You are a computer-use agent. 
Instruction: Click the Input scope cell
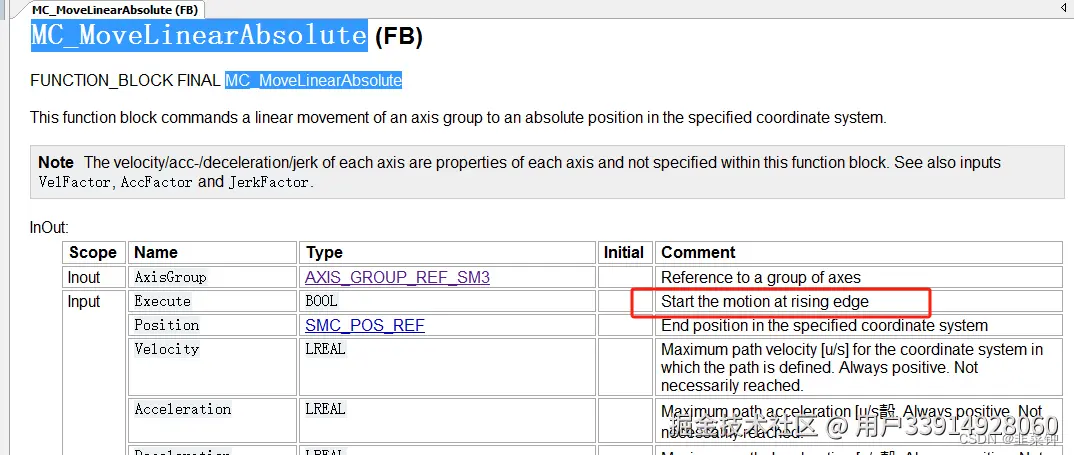(x=84, y=301)
